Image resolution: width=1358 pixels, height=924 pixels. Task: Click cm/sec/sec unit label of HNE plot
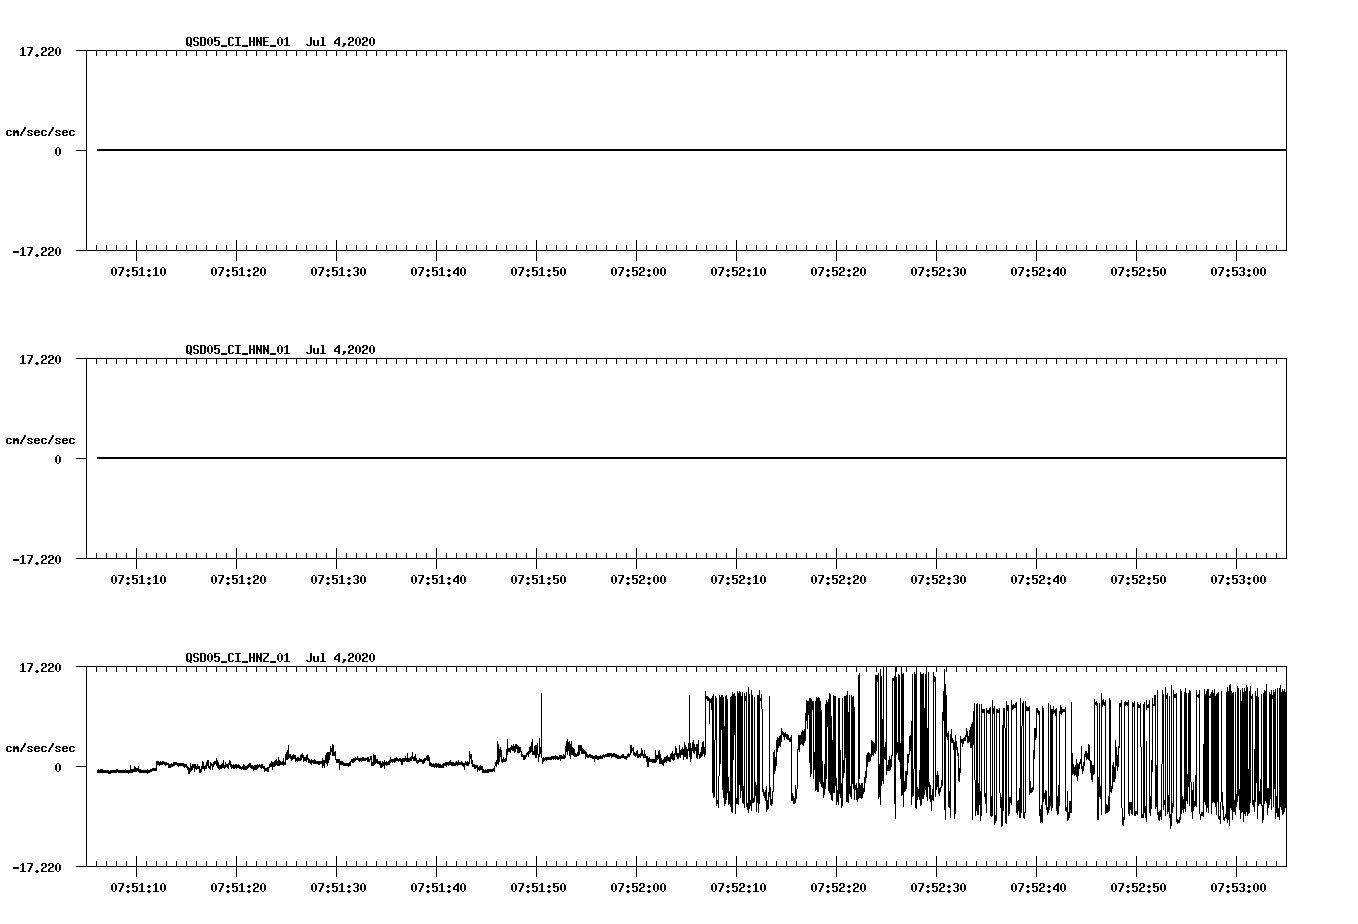point(40,132)
